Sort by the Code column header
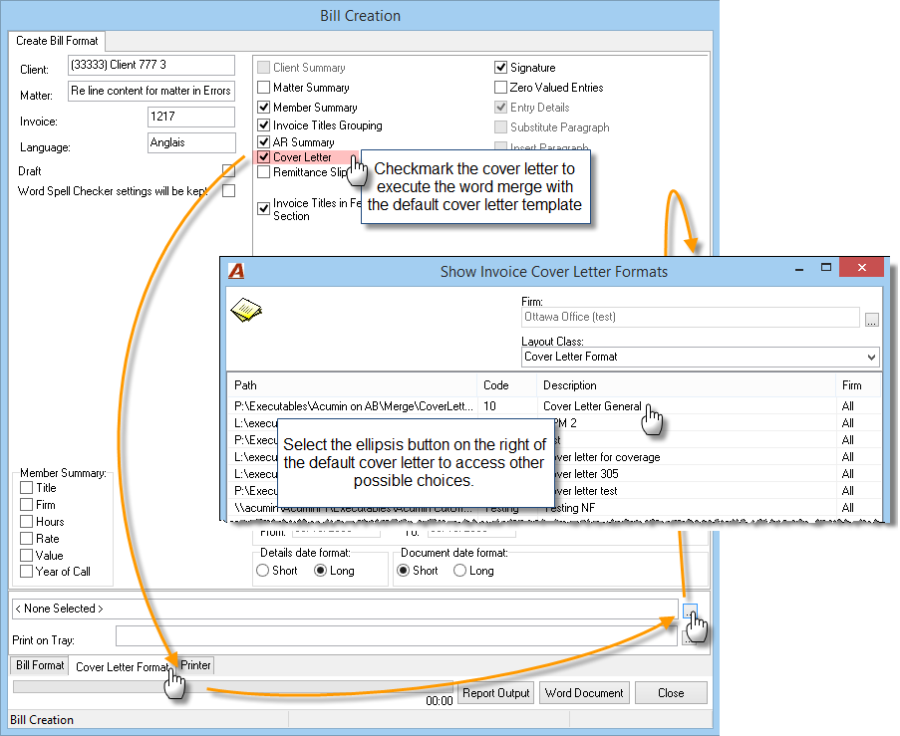 (x=506, y=385)
